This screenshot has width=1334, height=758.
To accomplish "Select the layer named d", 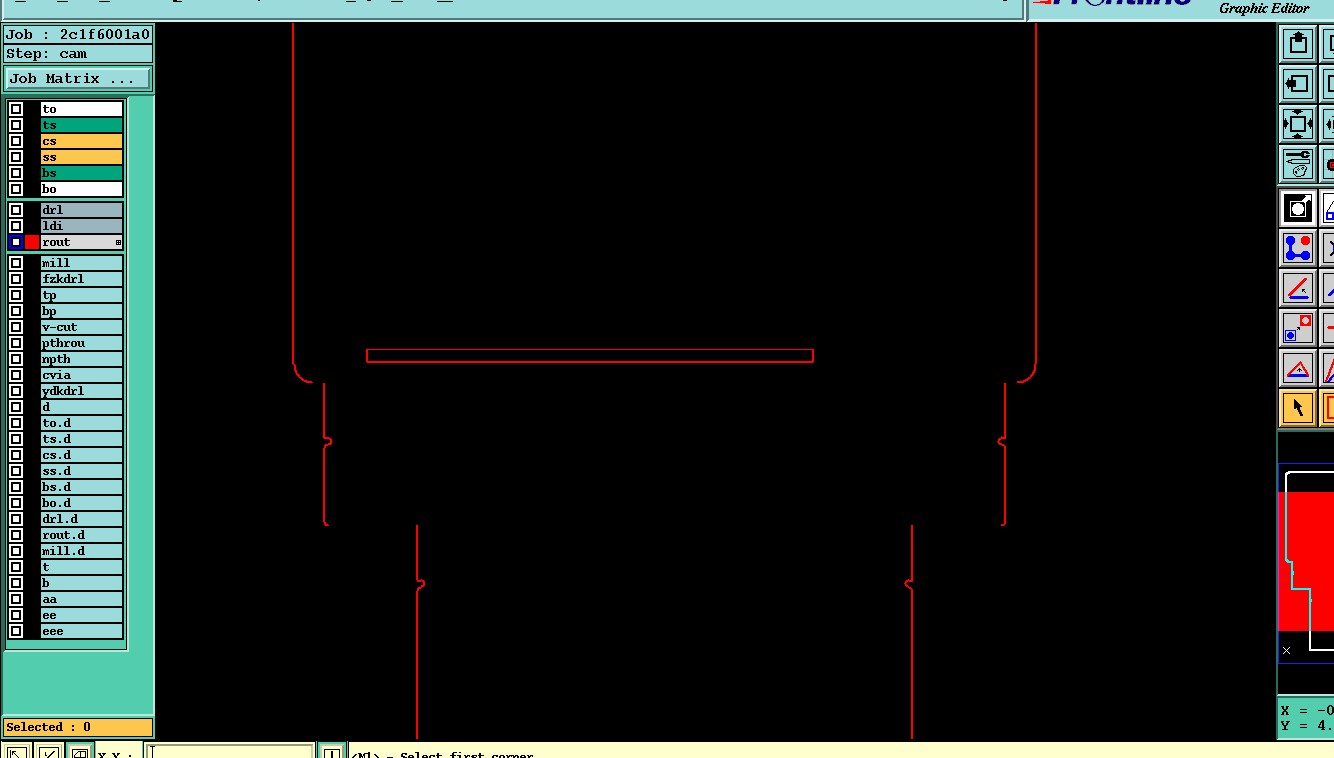I will tap(81, 407).
